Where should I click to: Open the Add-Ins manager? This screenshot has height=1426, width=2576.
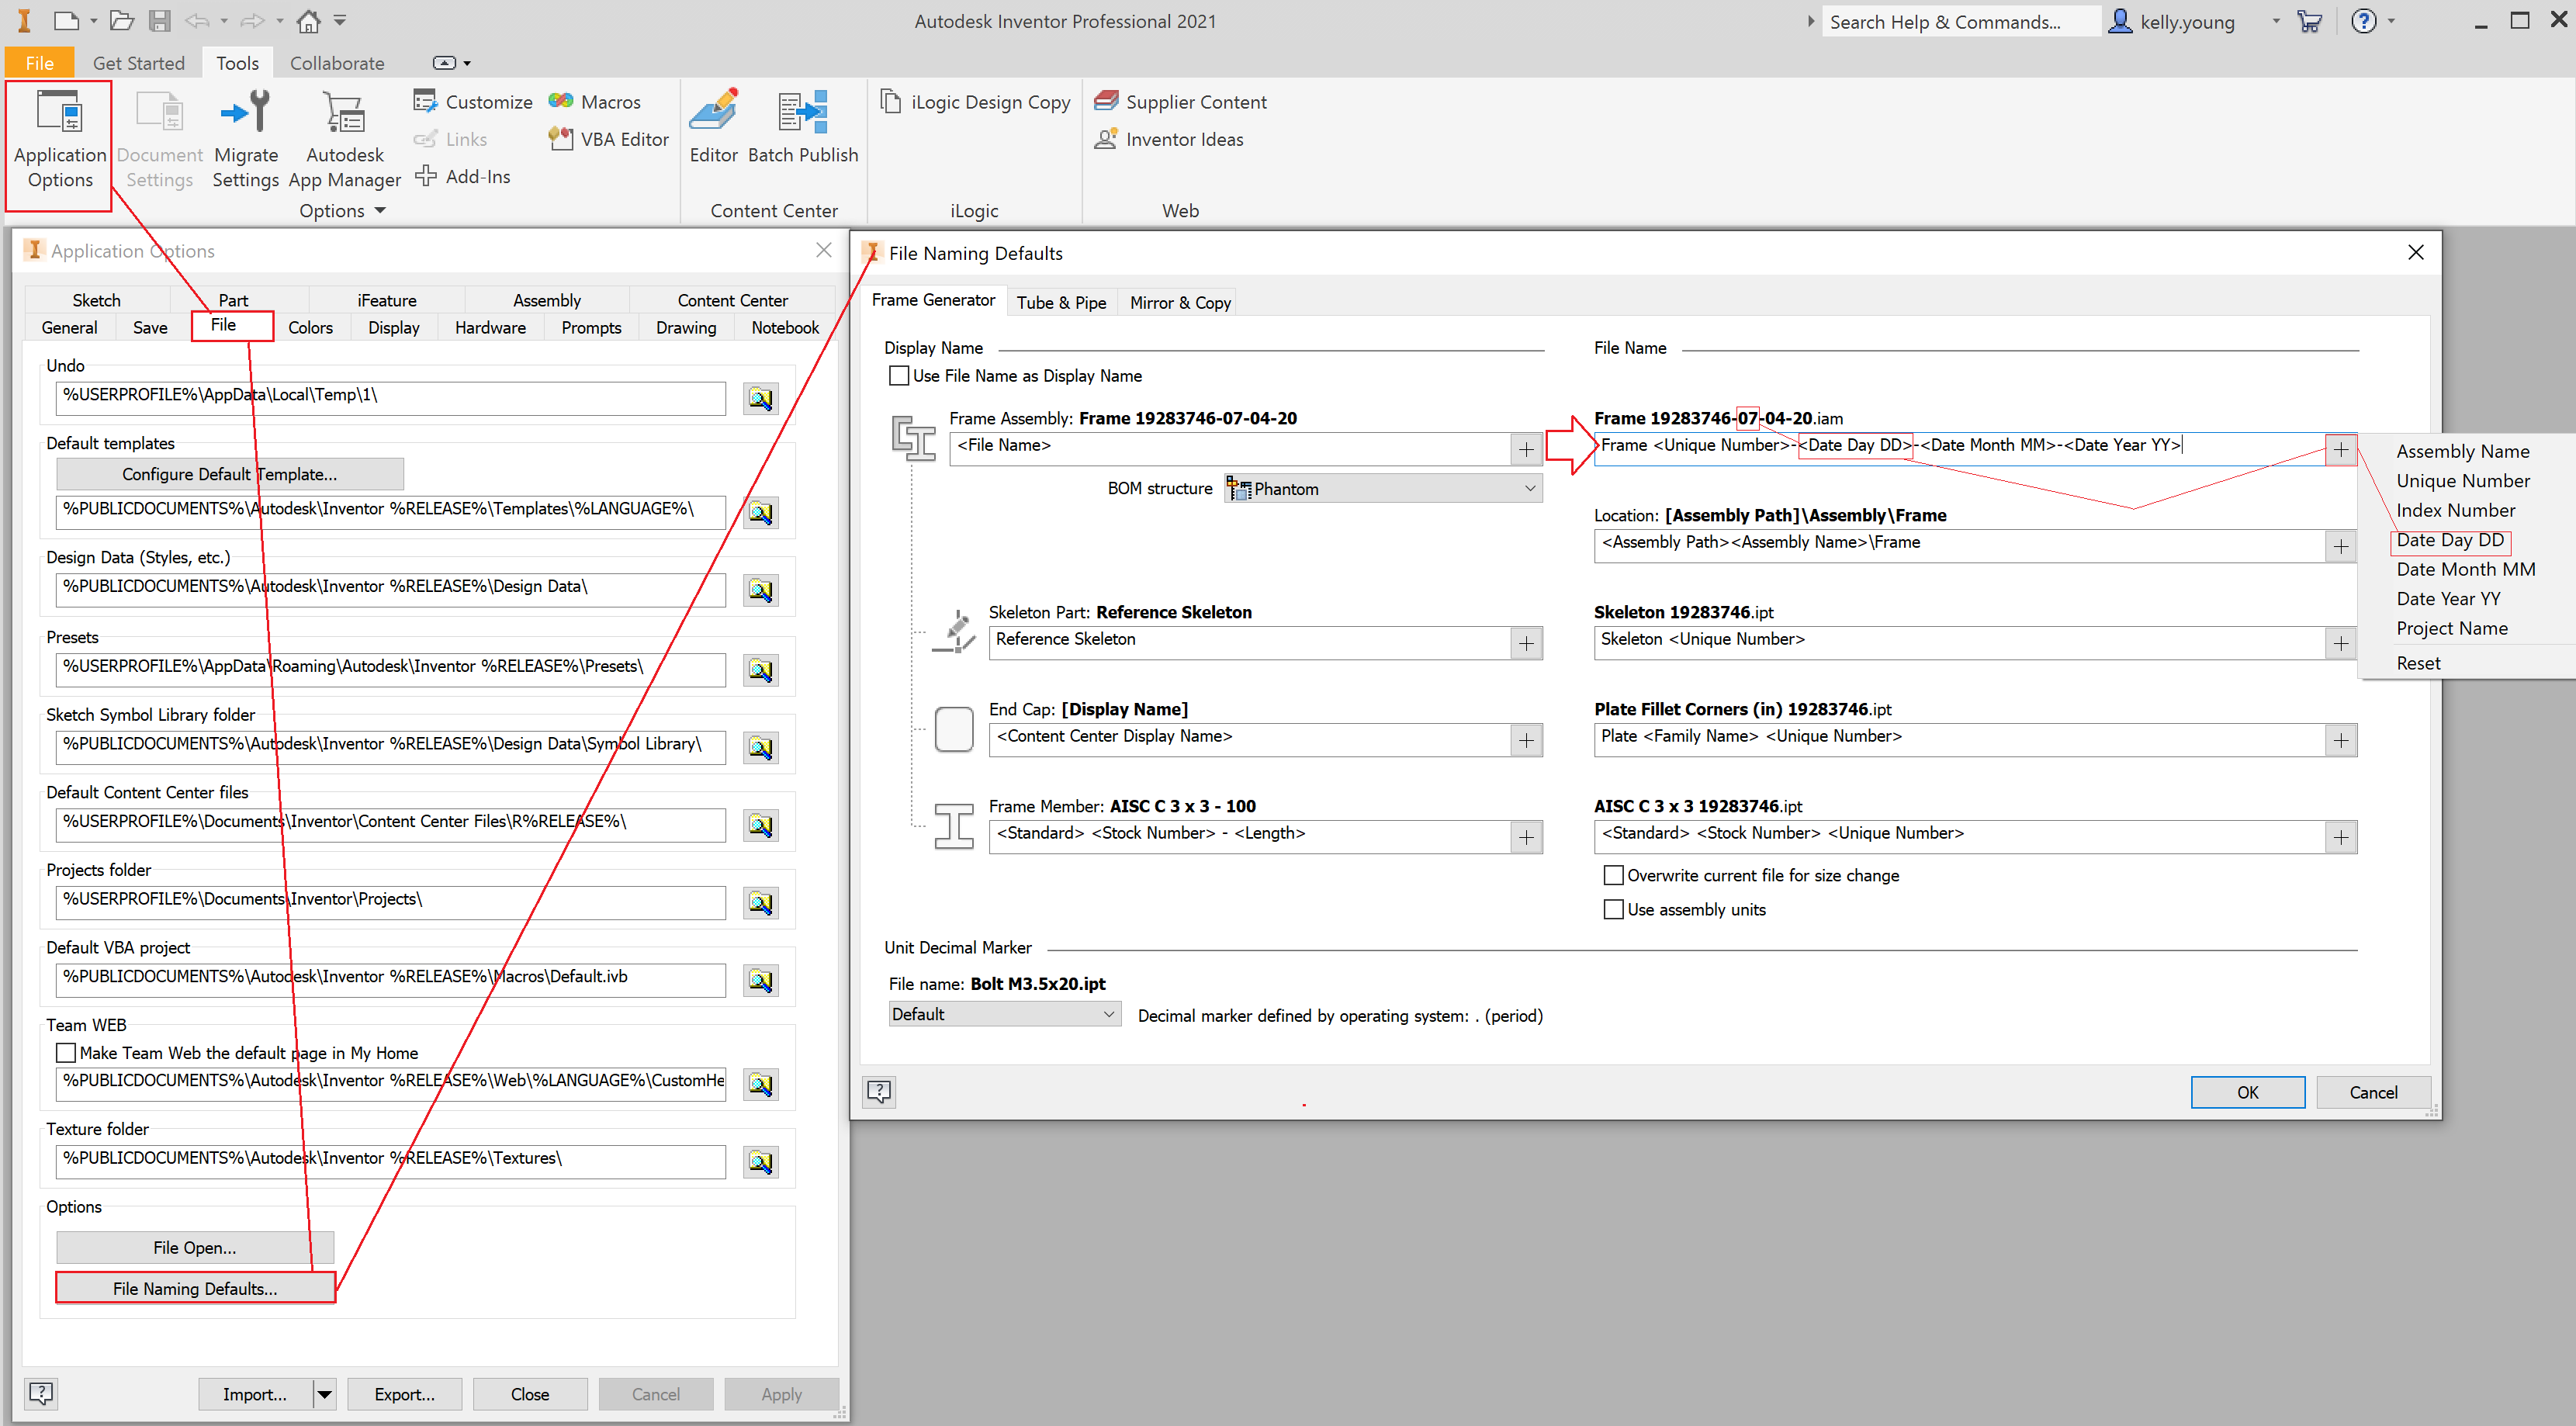[x=463, y=176]
